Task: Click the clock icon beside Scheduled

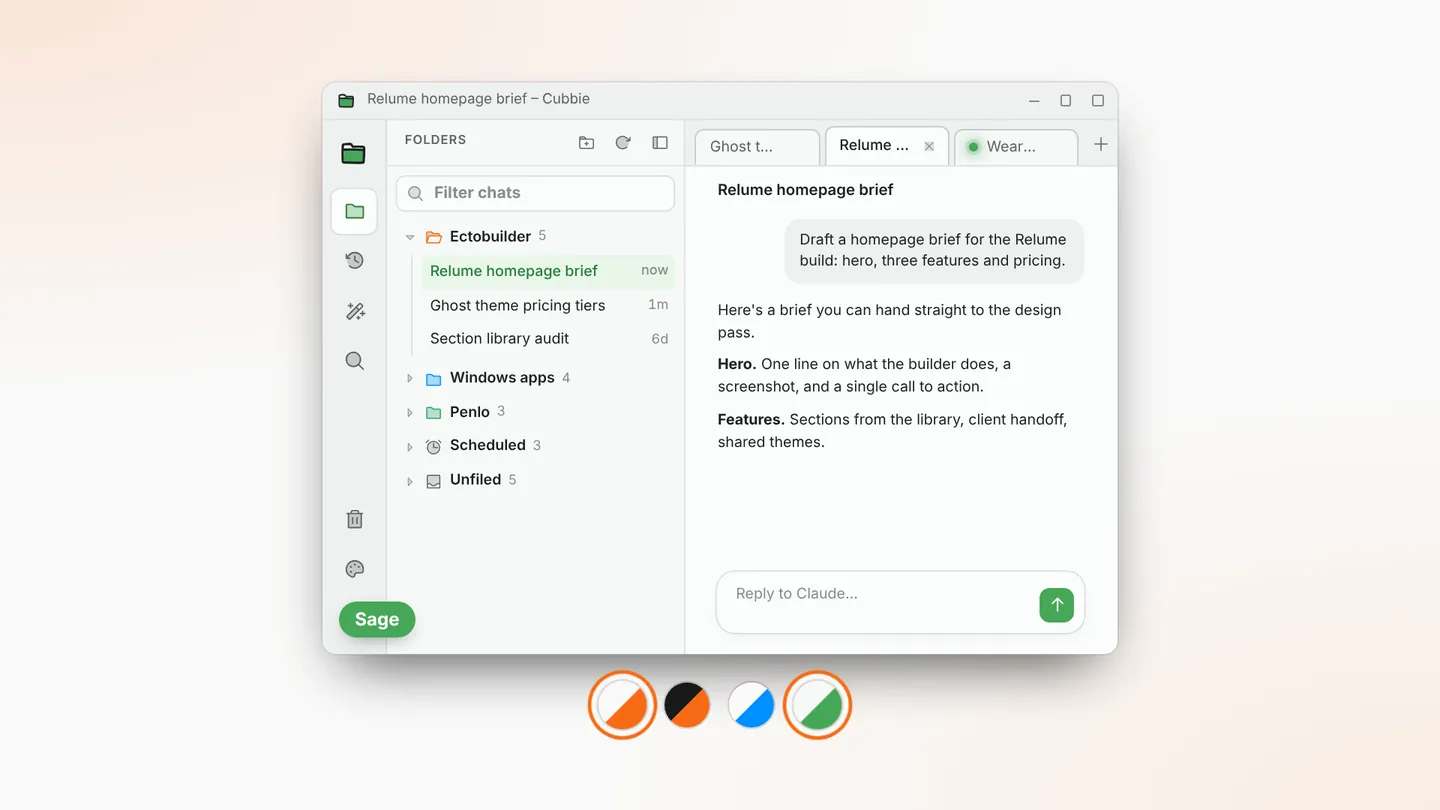Action: pos(433,446)
